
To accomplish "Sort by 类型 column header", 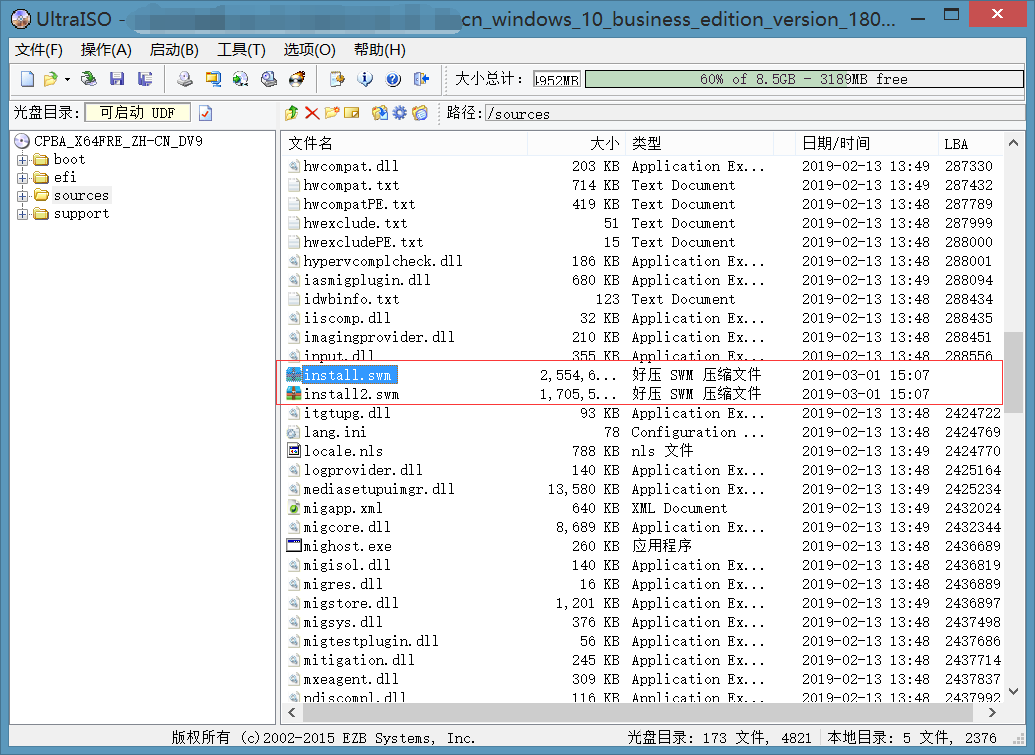I will [x=700, y=143].
